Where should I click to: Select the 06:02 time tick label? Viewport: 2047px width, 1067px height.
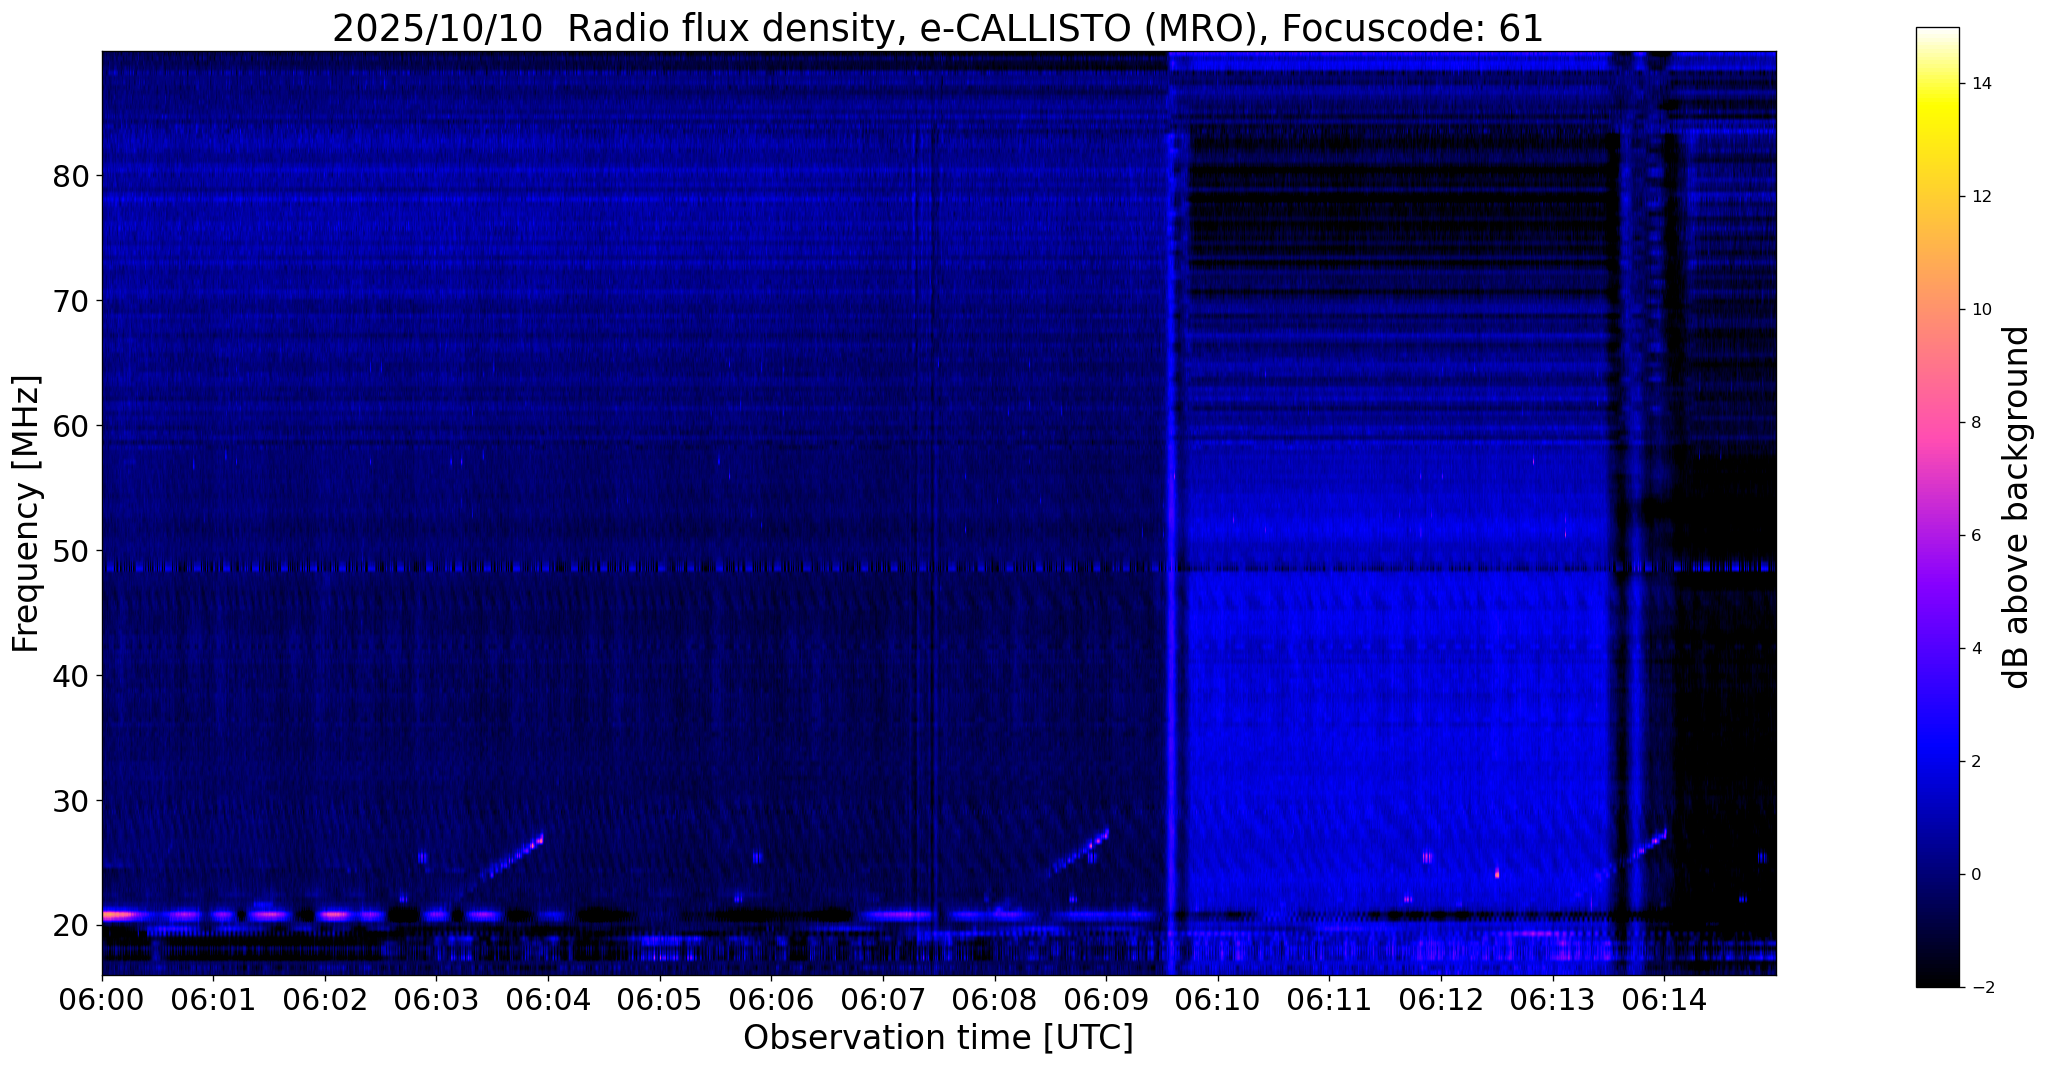(x=325, y=1000)
